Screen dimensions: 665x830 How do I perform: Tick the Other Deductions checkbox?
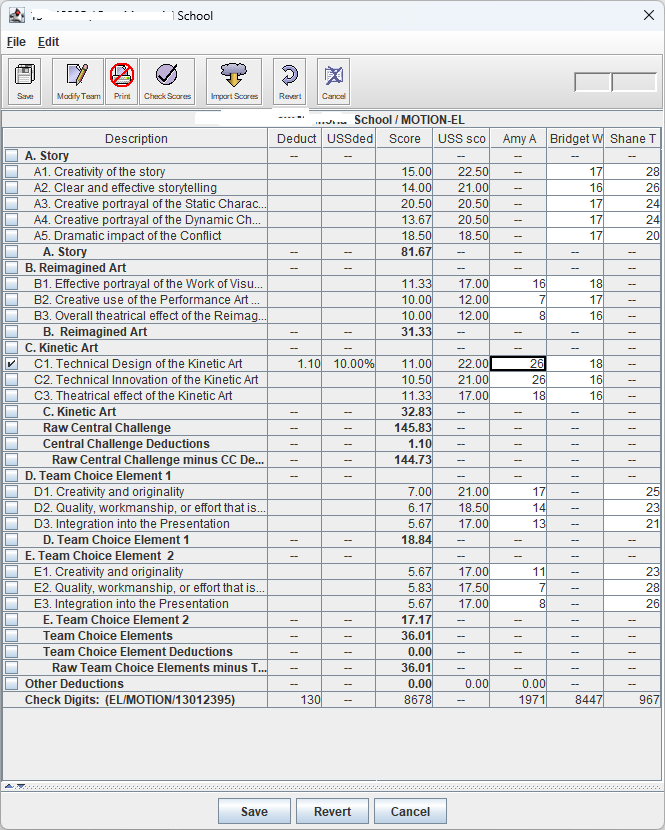click(x=11, y=683)
